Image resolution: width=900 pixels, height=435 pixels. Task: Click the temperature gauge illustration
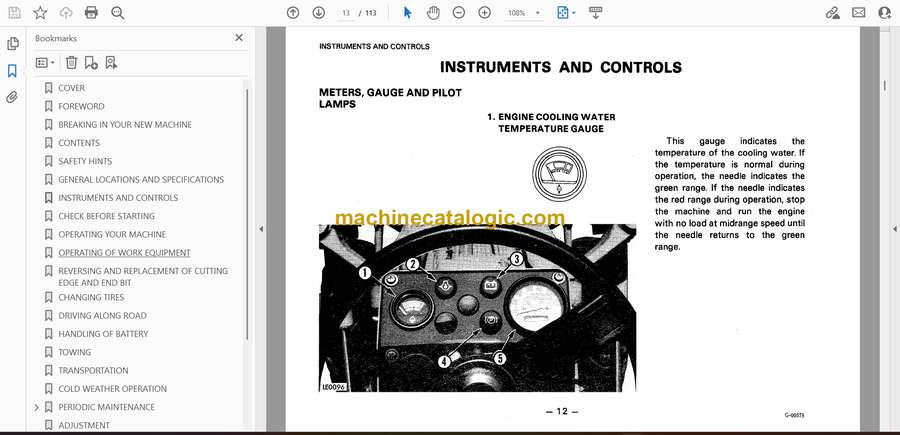pyautogui.click(x=559, y=174)
